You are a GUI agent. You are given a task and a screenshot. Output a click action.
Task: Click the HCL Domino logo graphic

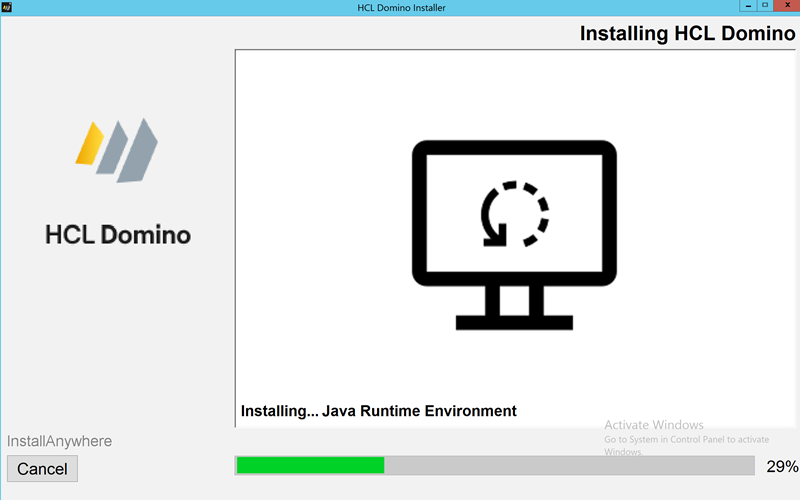[x=117, y=151]
